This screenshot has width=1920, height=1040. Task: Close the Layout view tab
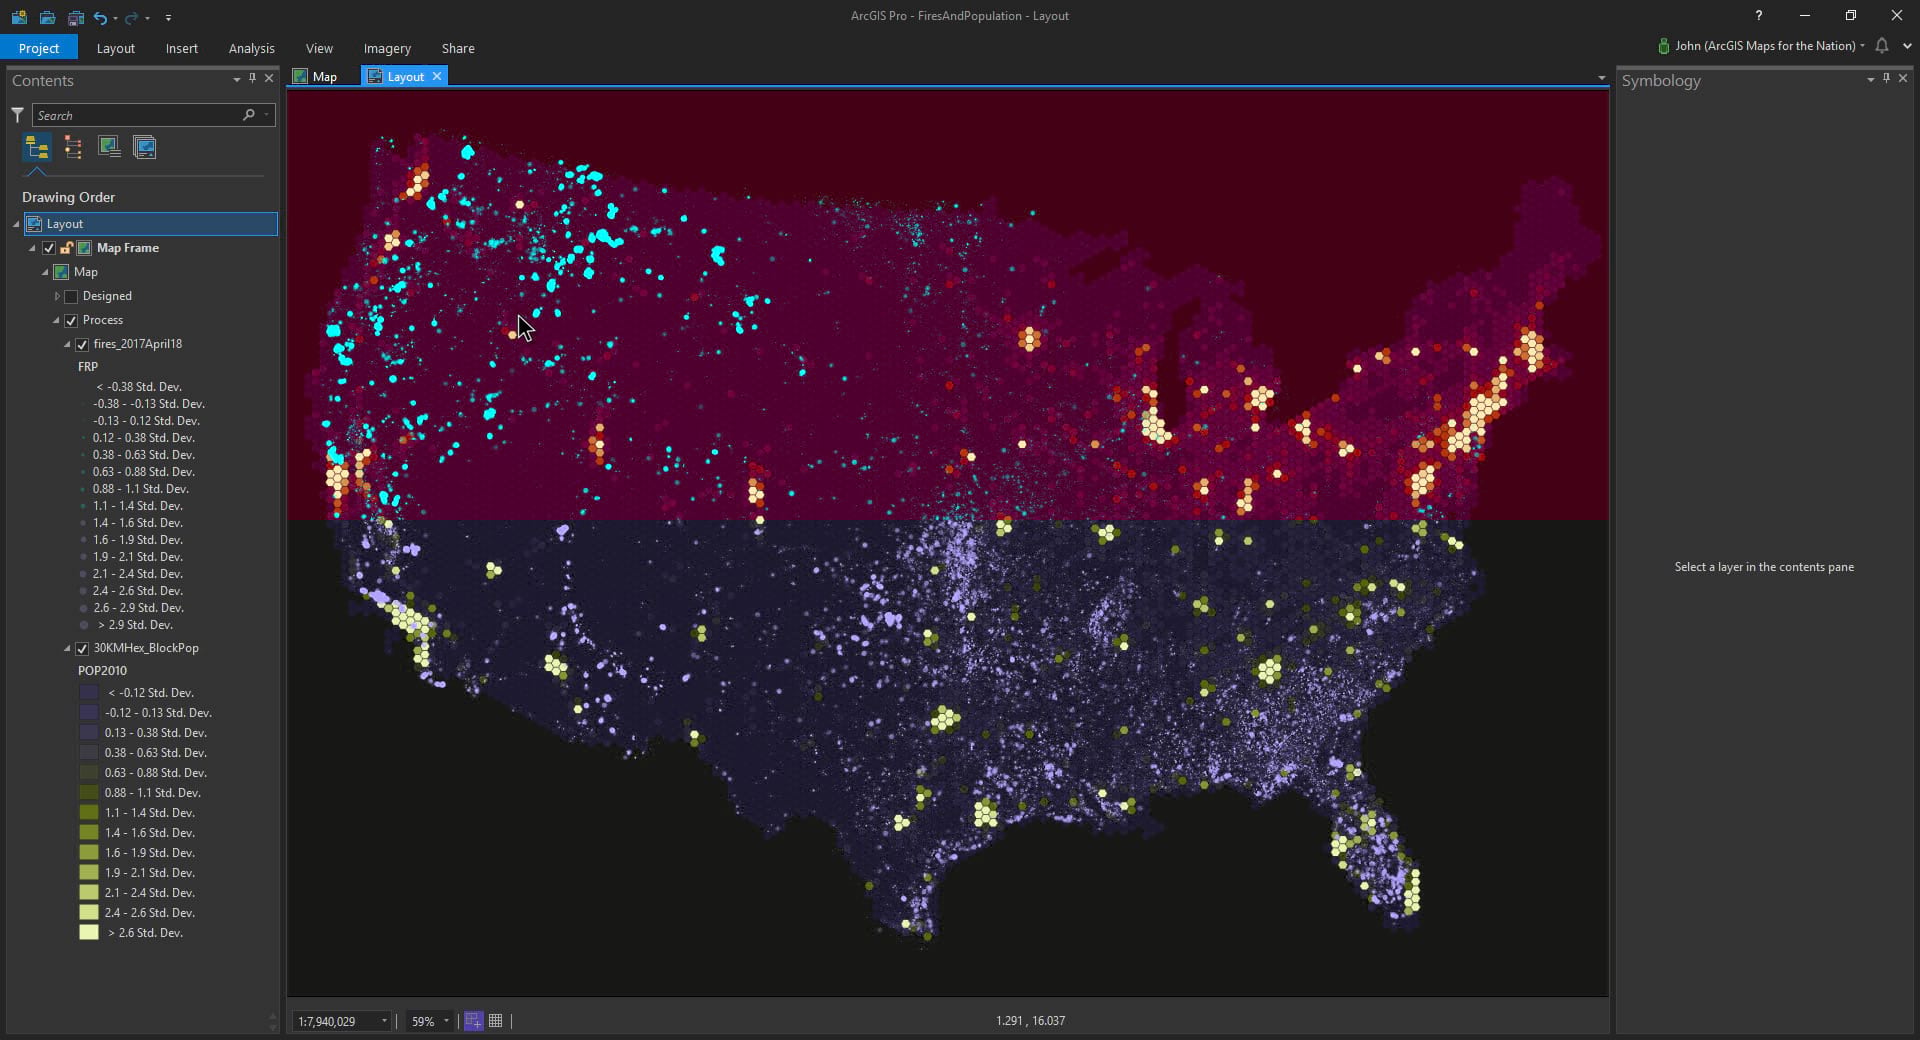pyautogui.click(x=437, y=76)
